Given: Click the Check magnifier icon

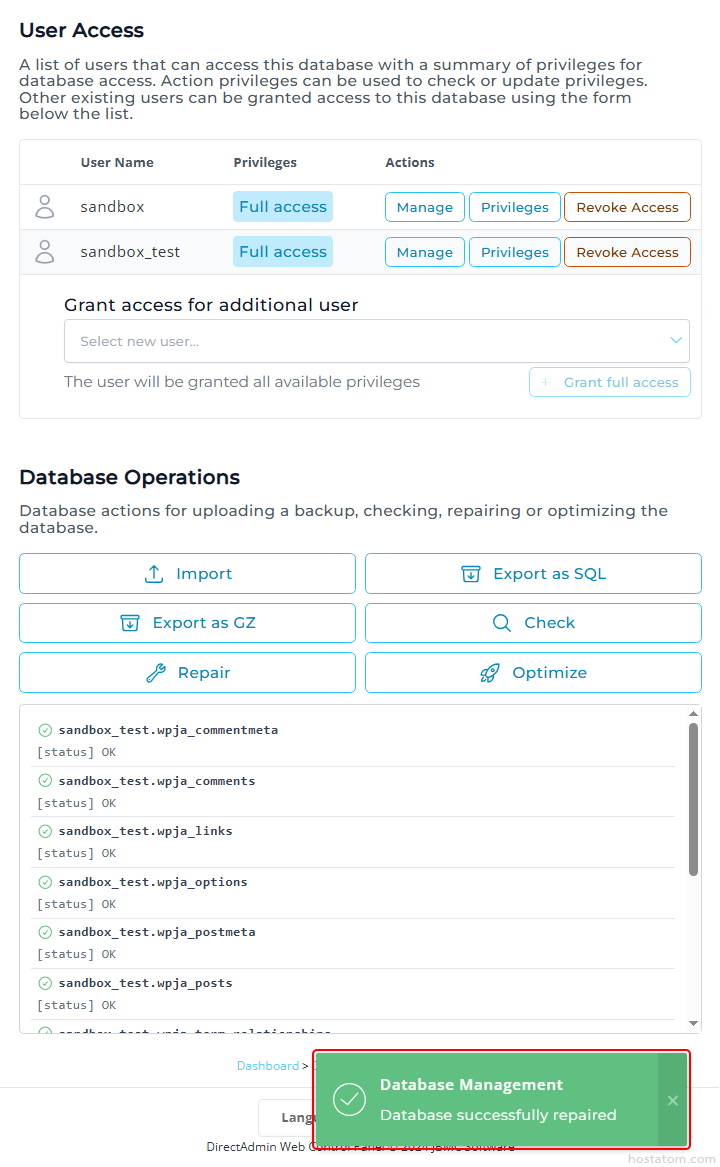Looking at the screenshot, I should [x=502, y=623].
